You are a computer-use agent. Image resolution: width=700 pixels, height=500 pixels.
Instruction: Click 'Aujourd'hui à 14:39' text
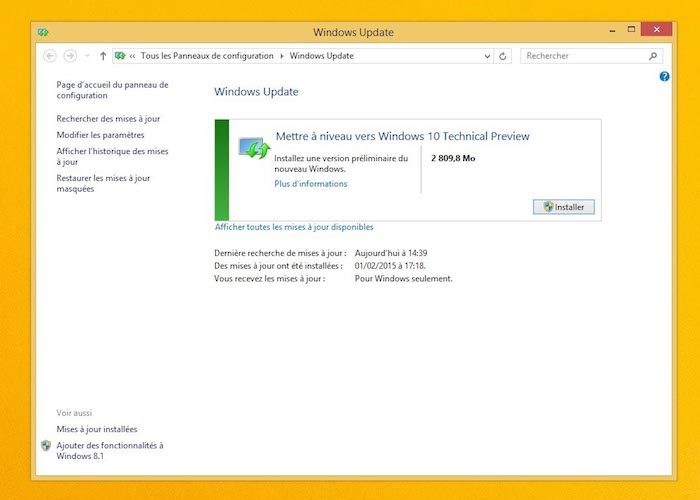click(391, 253)
